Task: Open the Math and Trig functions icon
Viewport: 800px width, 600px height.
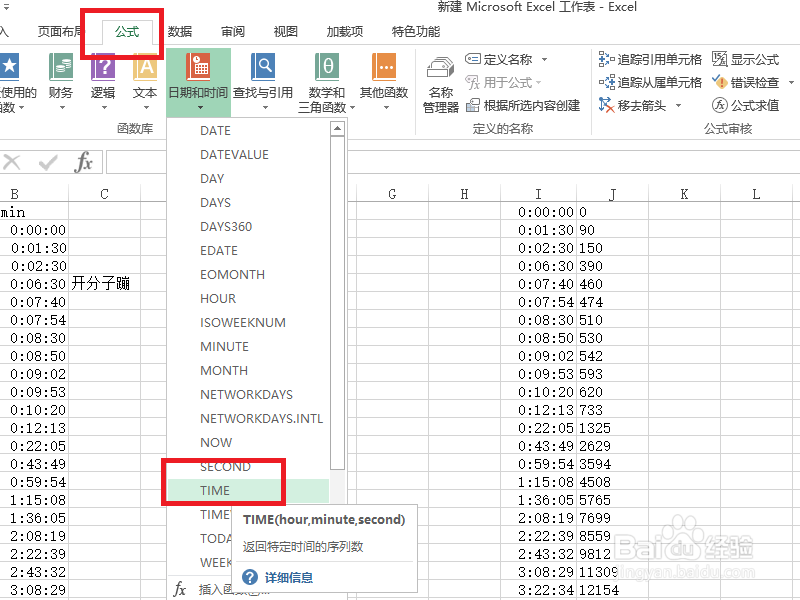Action: click(327, 67)
